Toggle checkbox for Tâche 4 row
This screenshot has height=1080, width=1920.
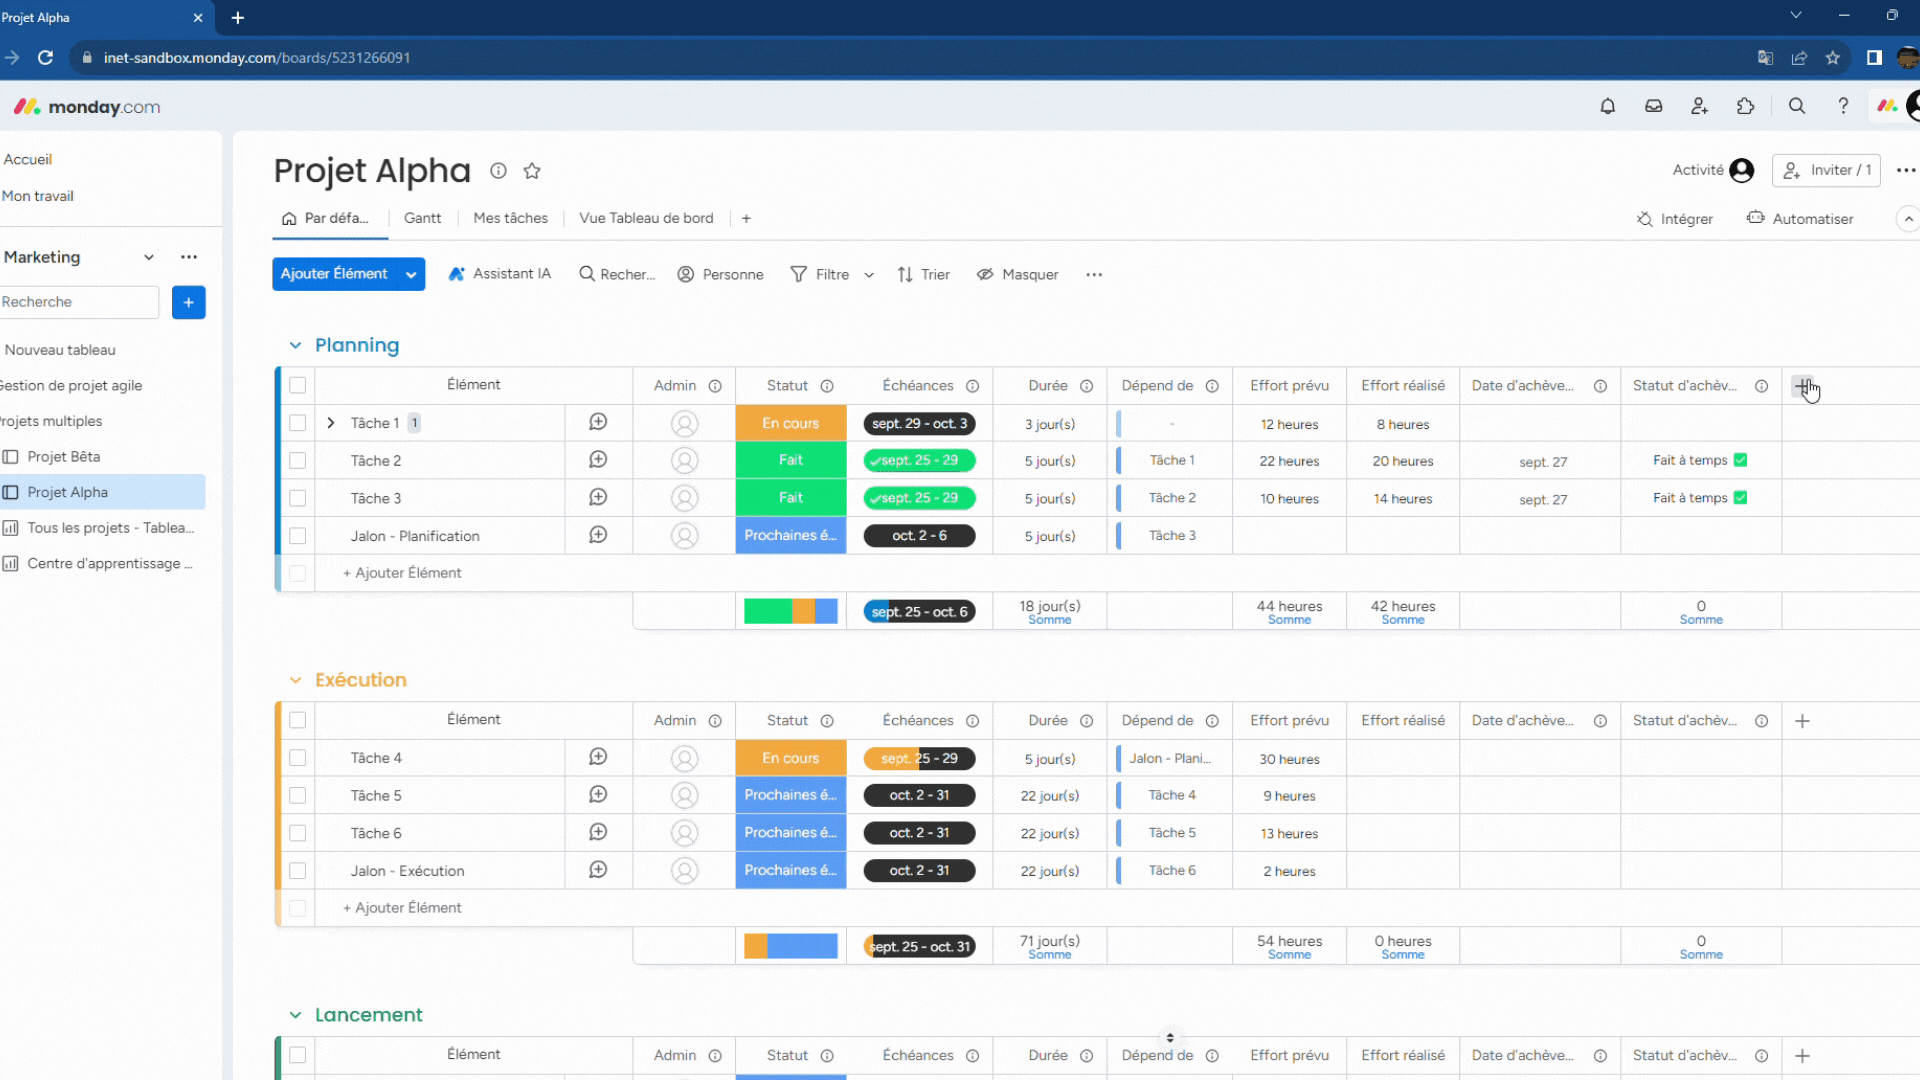point(297,758)
